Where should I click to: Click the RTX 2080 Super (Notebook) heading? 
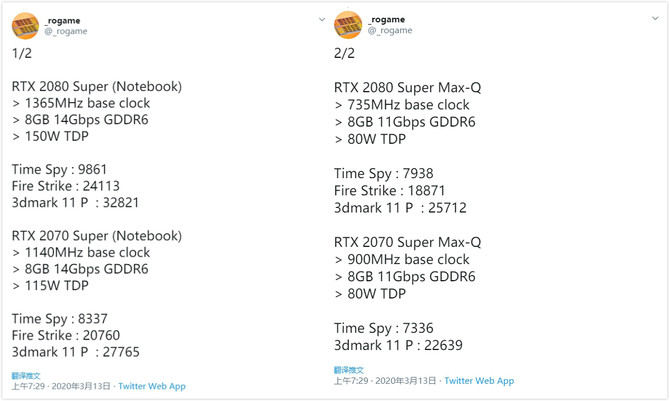coord(97,87)
